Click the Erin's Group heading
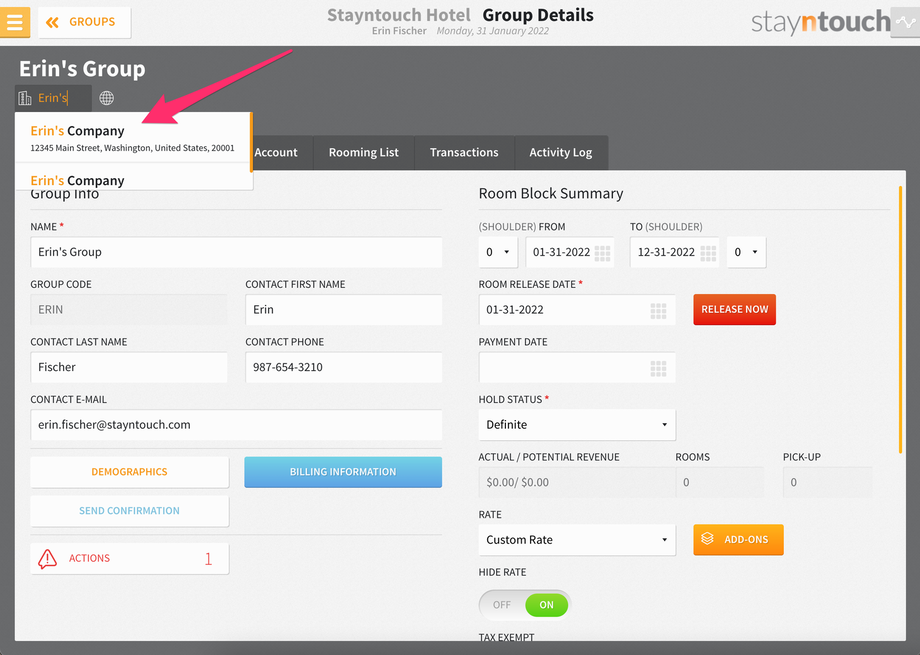920x655 pixels. (82, 69)
